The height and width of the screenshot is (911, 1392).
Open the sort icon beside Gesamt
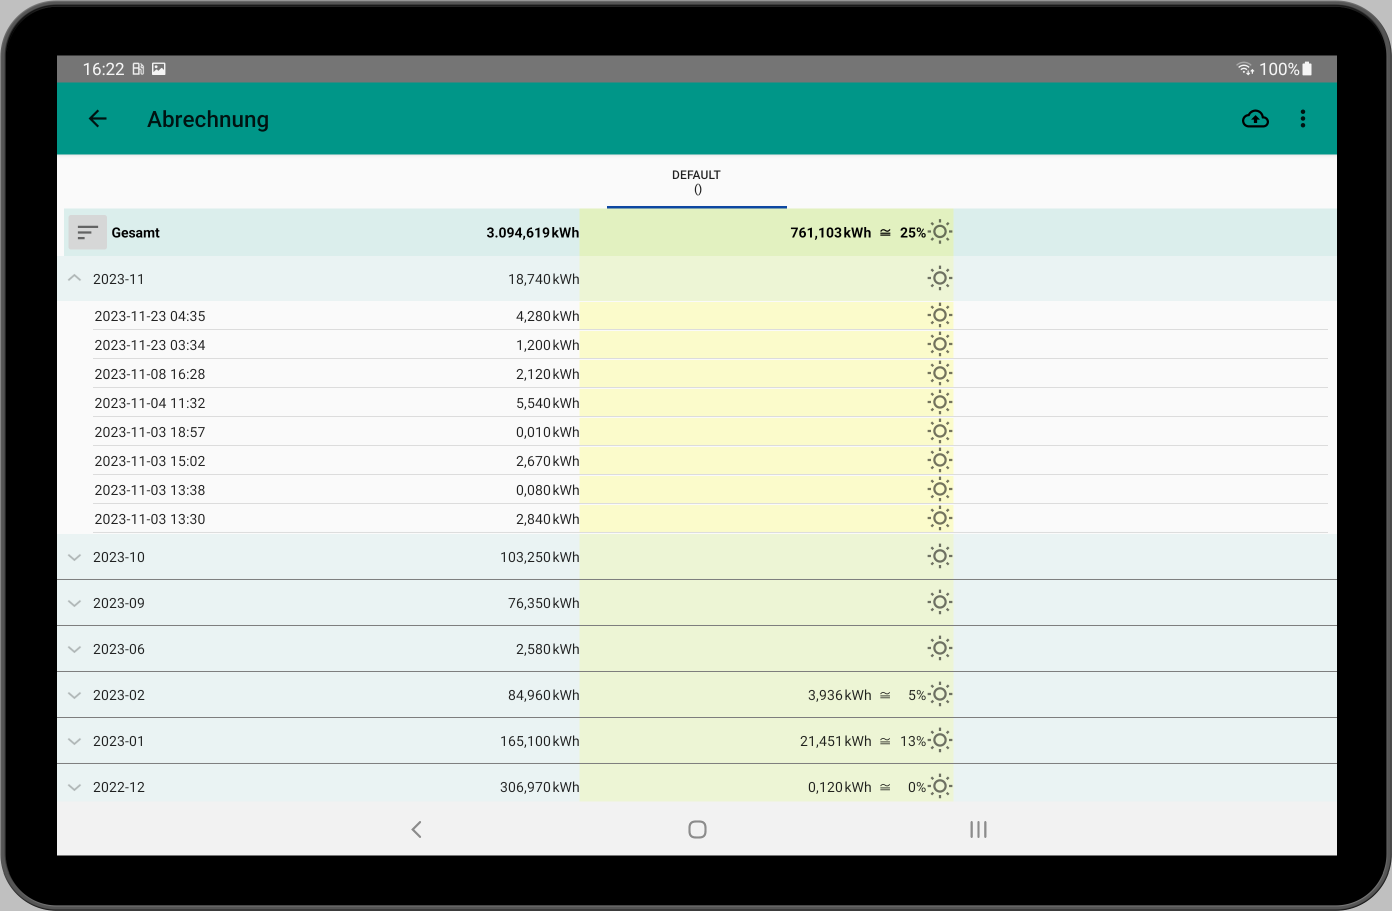(88, 233)
